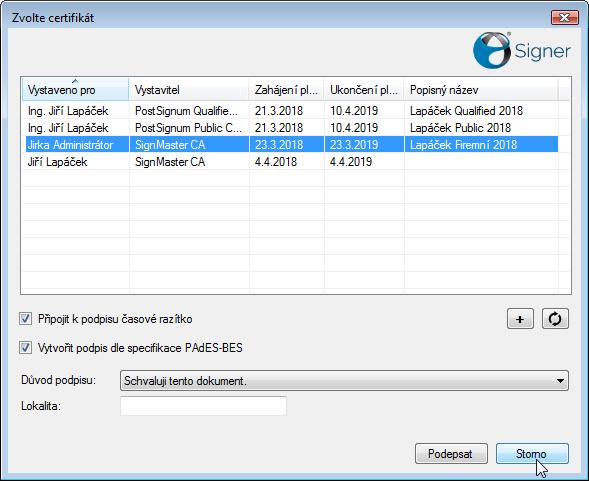Sort by Ukončení pl... column header
Image resolution: width=589 pixels, height=481 pixels.
[364, 89]
